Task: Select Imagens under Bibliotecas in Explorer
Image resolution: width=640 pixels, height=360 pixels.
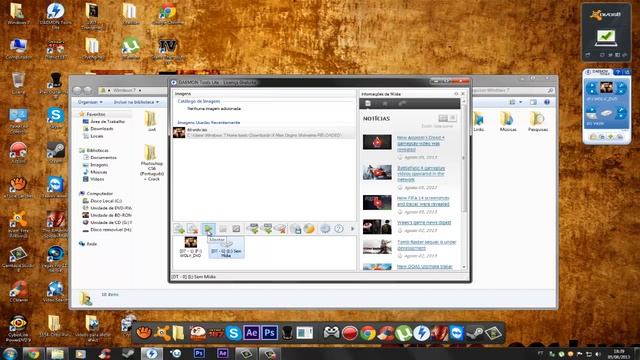Action: coord(96,165)
